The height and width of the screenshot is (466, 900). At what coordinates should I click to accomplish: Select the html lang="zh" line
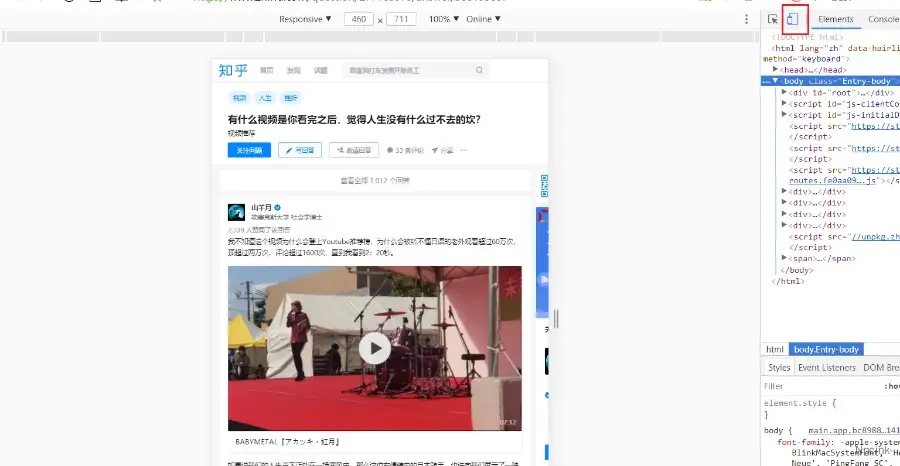tap(835, 48)
